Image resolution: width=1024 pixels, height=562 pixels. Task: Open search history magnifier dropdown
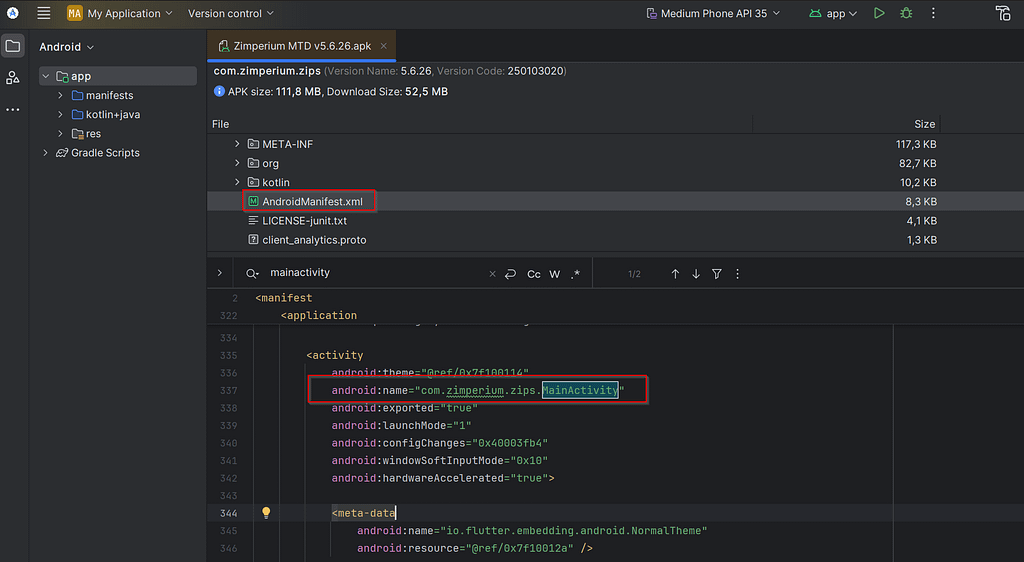coord(252,273)
